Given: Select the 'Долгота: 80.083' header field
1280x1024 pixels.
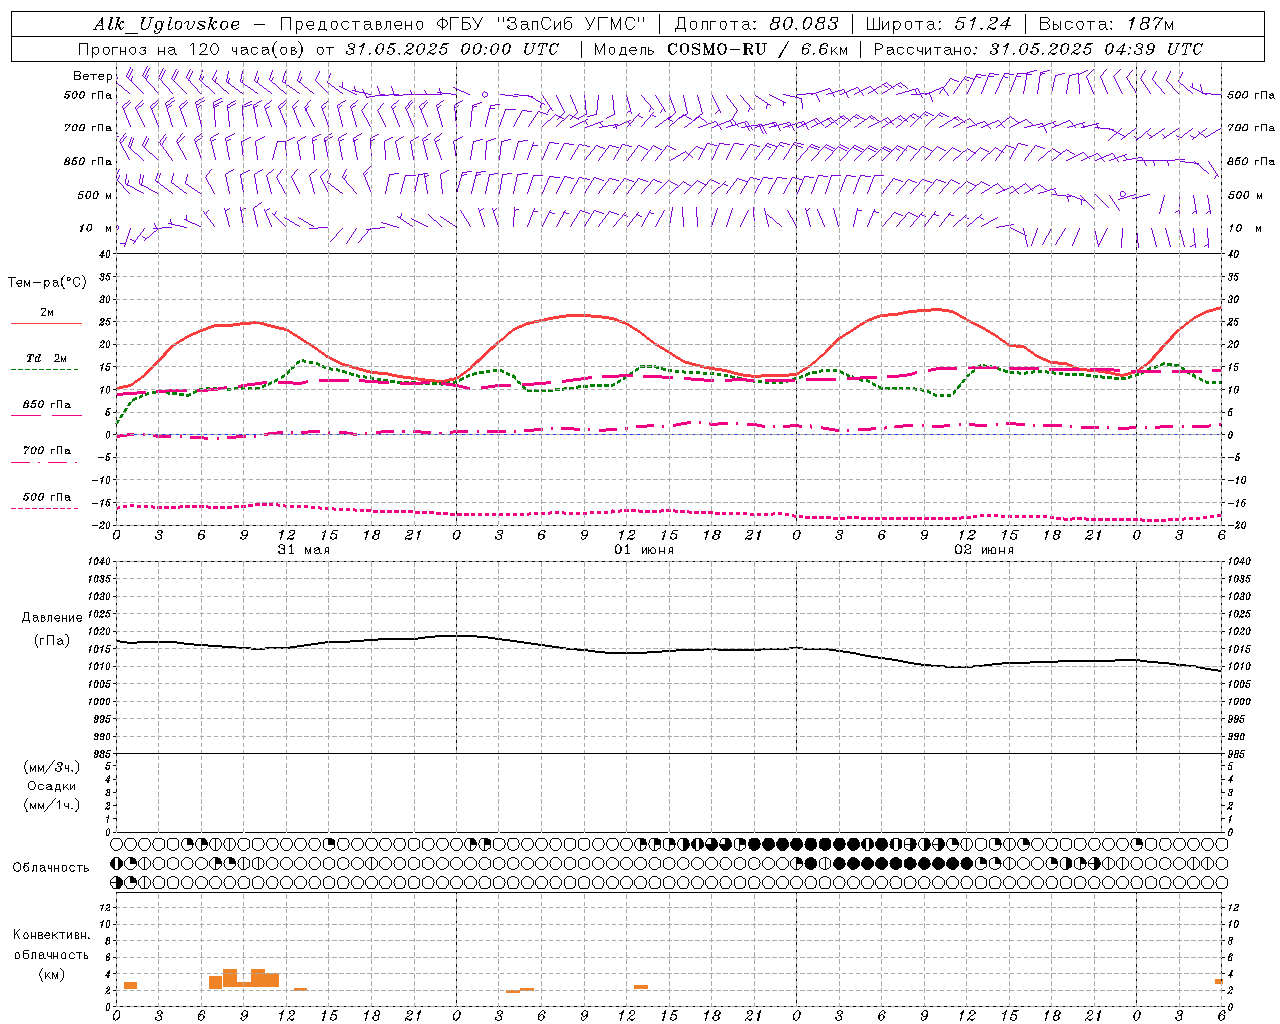Looking at the screenshot, I should pos(757,24).
